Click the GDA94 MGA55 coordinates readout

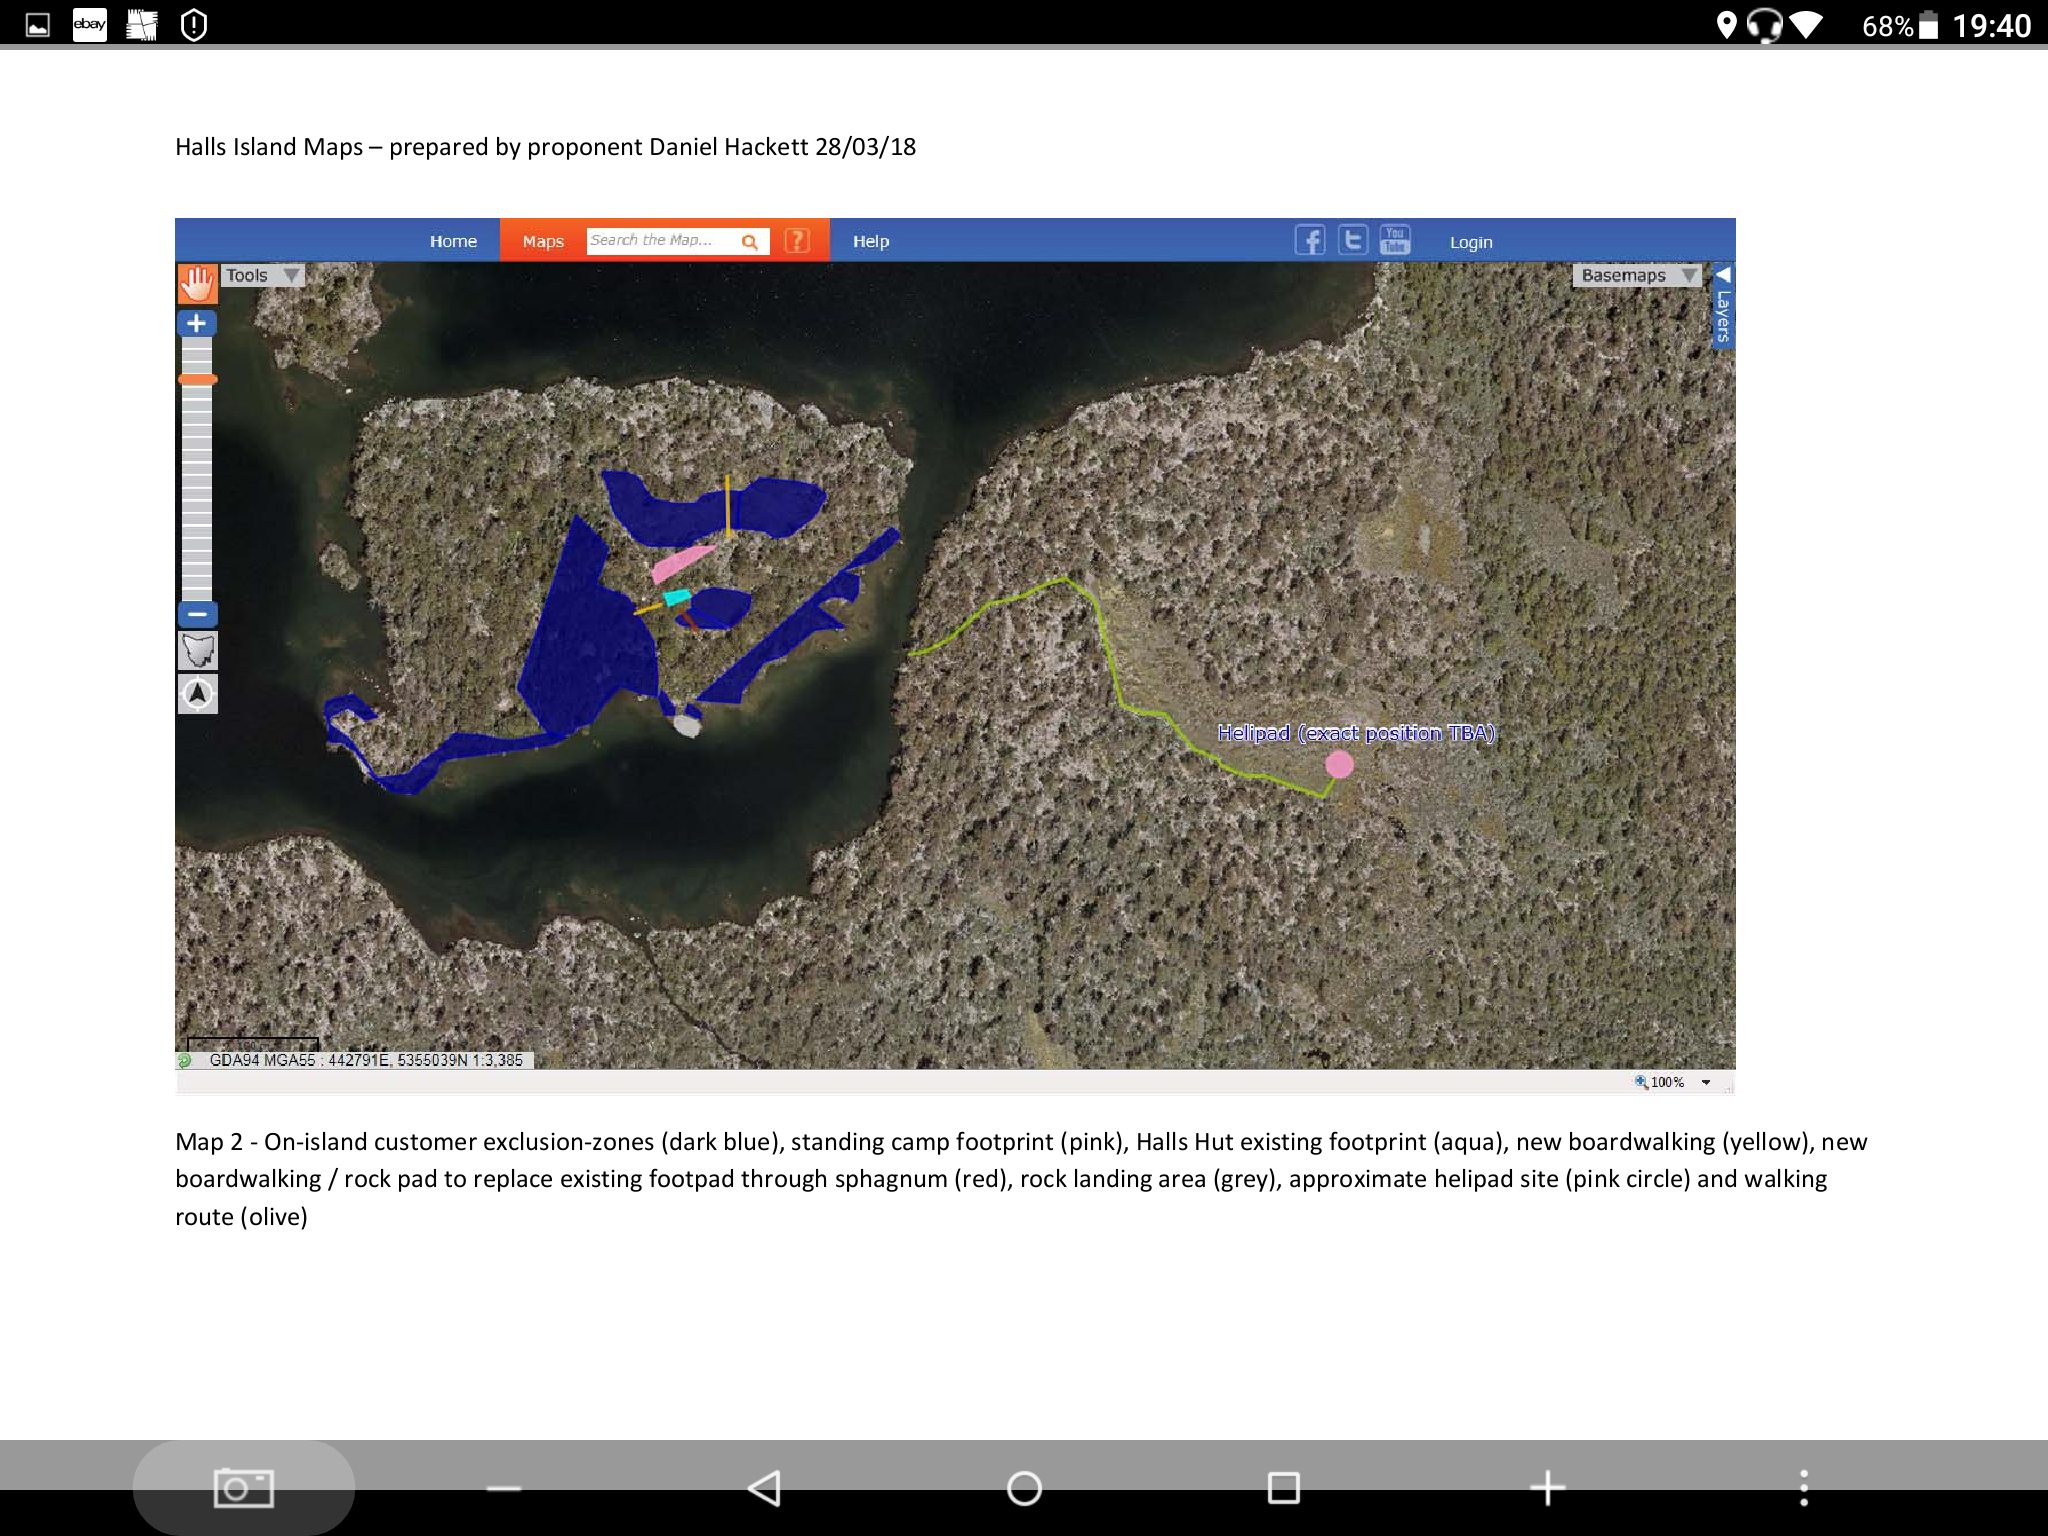(x=366, y=1060)
